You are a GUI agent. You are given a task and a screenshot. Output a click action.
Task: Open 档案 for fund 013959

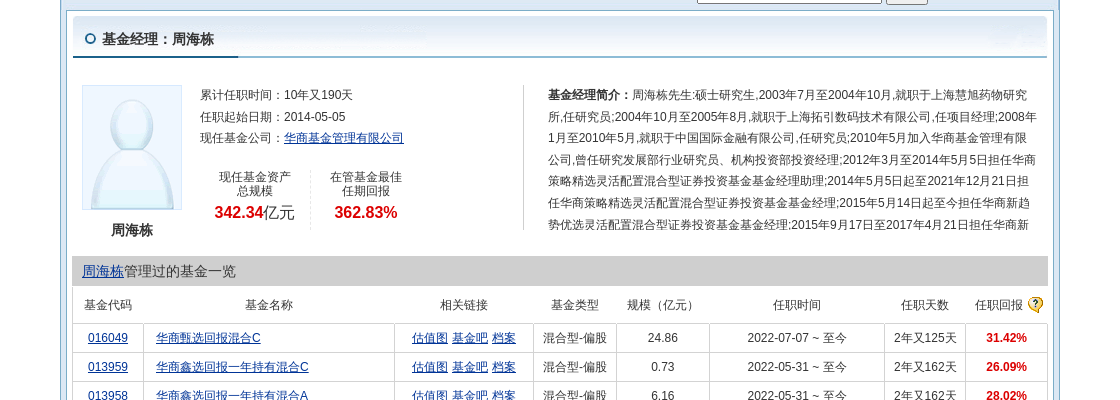504,367
